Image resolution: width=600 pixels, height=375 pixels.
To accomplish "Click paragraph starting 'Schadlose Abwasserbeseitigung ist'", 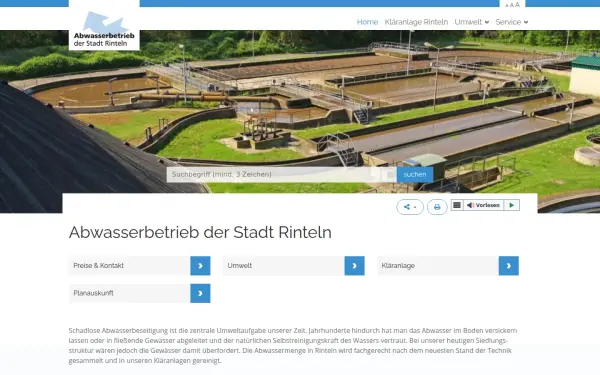I will pyautogui.click(x=293, y=346).
